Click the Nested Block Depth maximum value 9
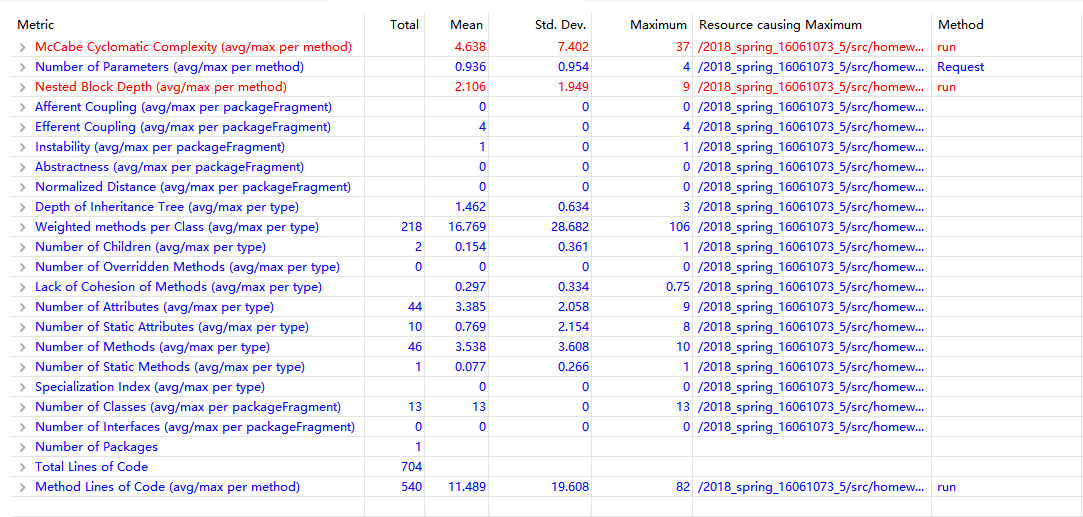Image resolution: width=1083 pixels, height=517 pixels. click(x=687, y=87)
